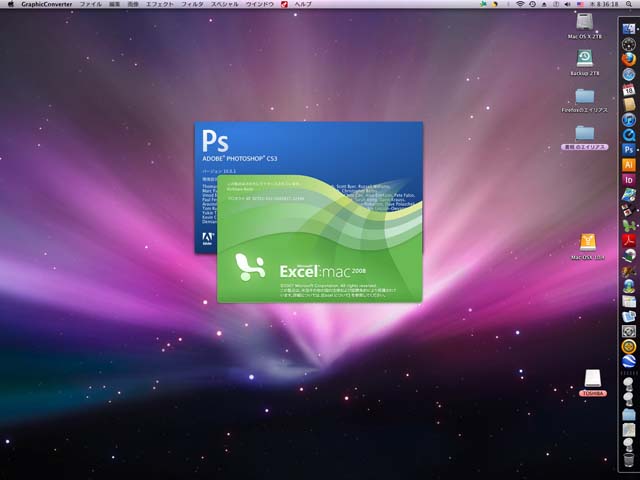Open the volume control in menu bar
This screenshot has width=640, height=480.
(567, 4)
